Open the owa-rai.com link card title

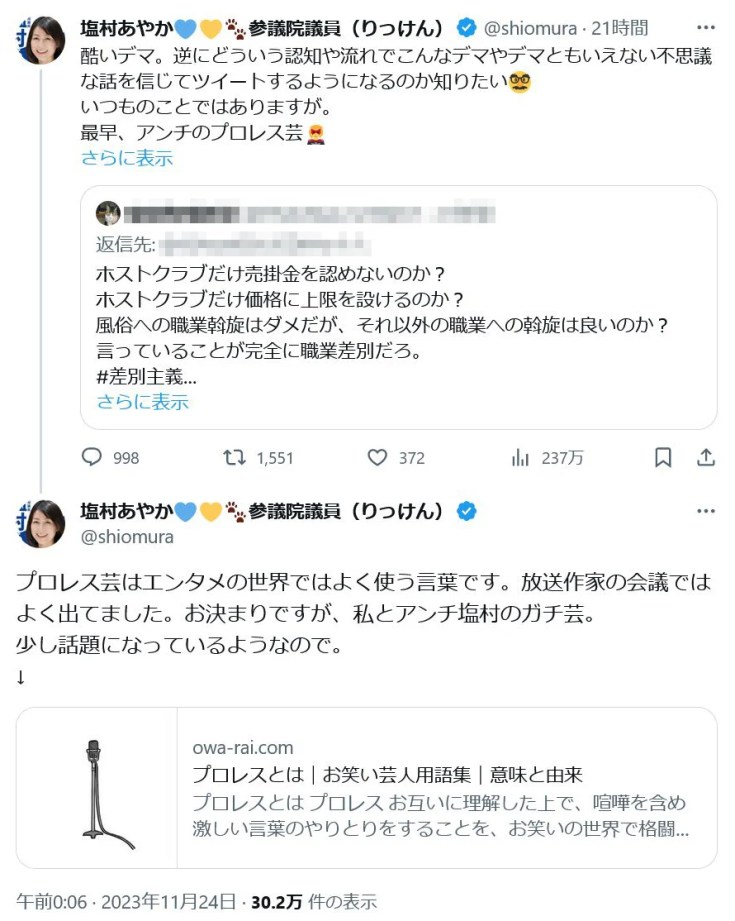(x=387, y=775)
